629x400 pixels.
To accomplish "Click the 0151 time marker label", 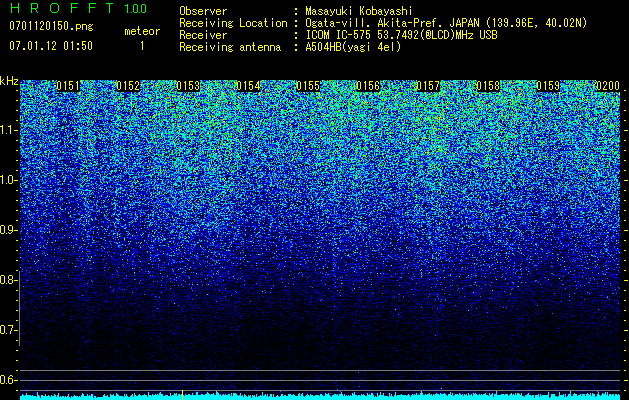I will pos(68,86).
